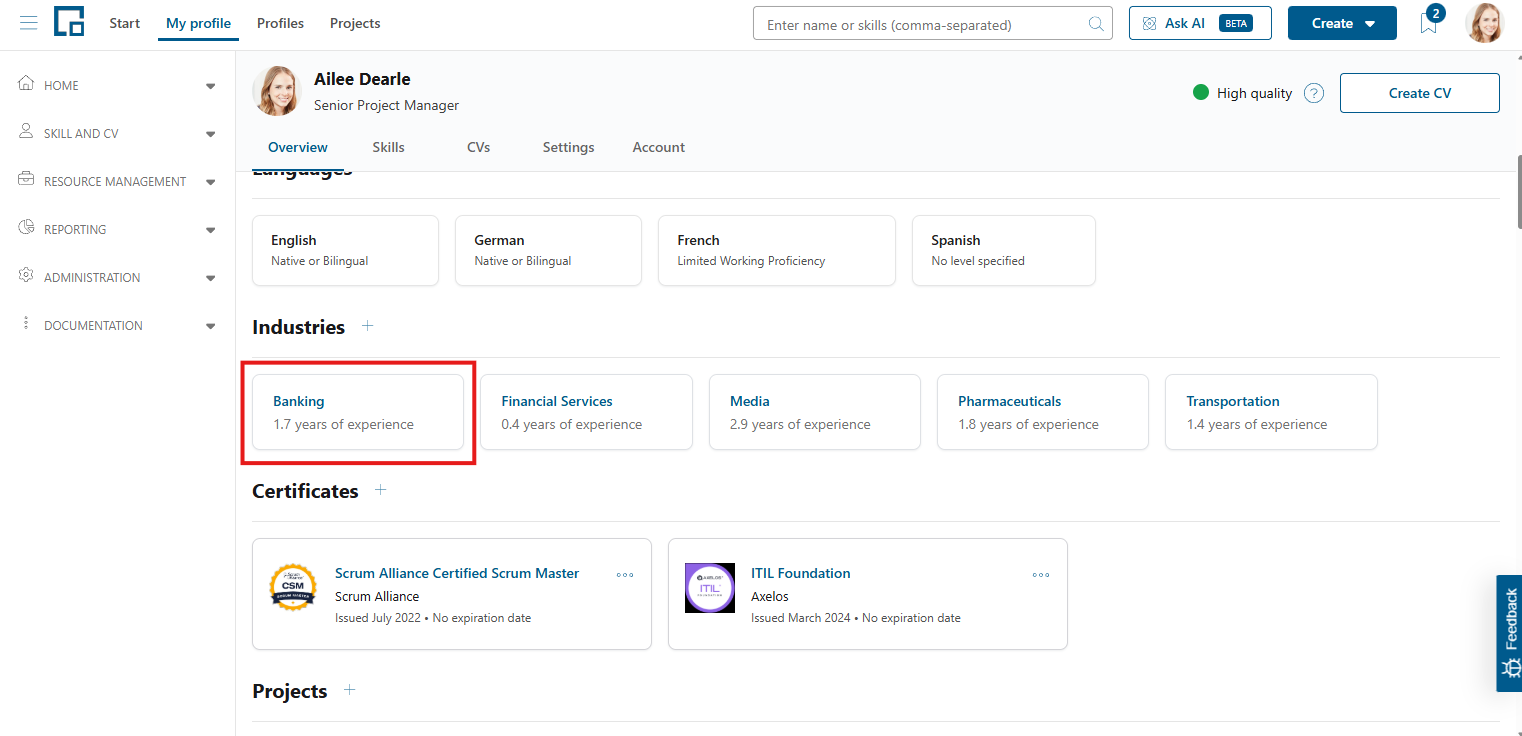Viewport: 1522px width, 736px height.
Task: Switch to the Account tab
Action: tap(659, 147)
